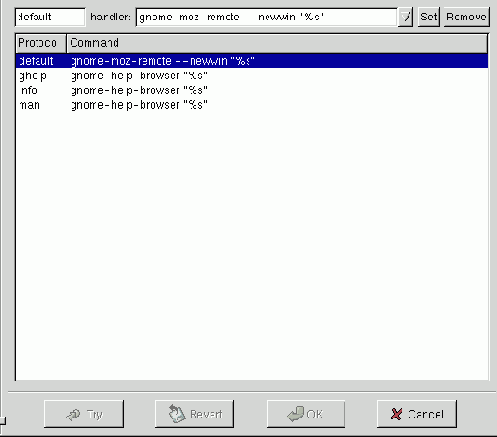The width and height of the screenshot is (497, 437).
Task: Click the gnome-moz-remote --newwin command cell
Action: click(x=163, y=61)
